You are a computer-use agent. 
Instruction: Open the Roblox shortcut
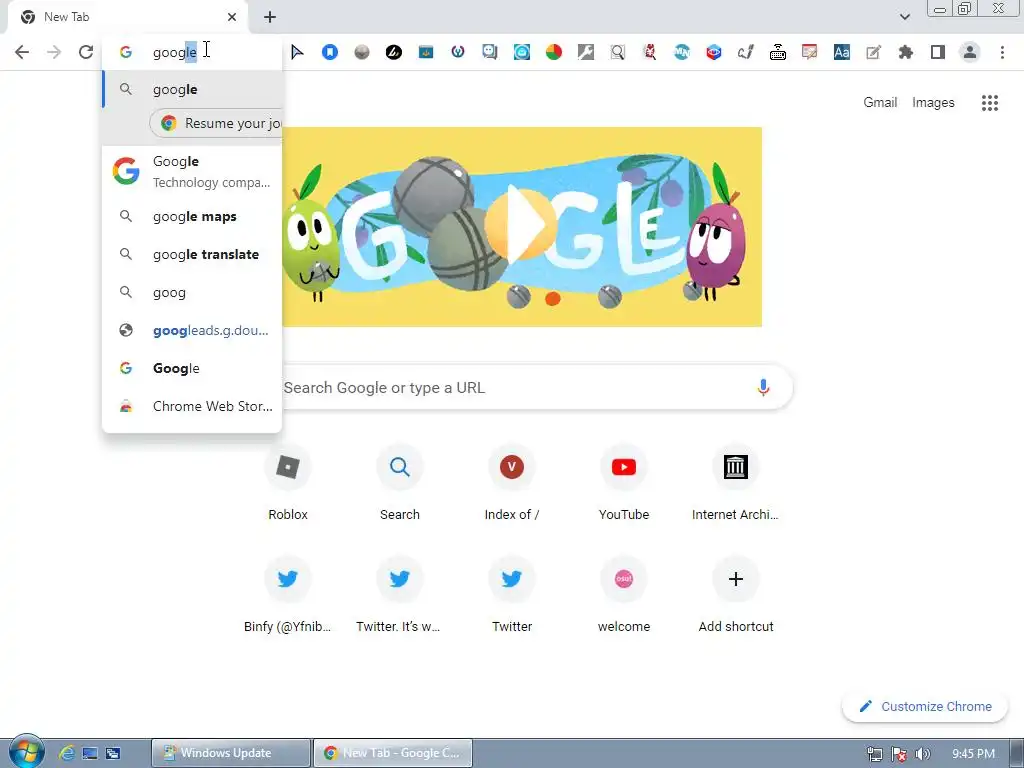pos(288,483)
